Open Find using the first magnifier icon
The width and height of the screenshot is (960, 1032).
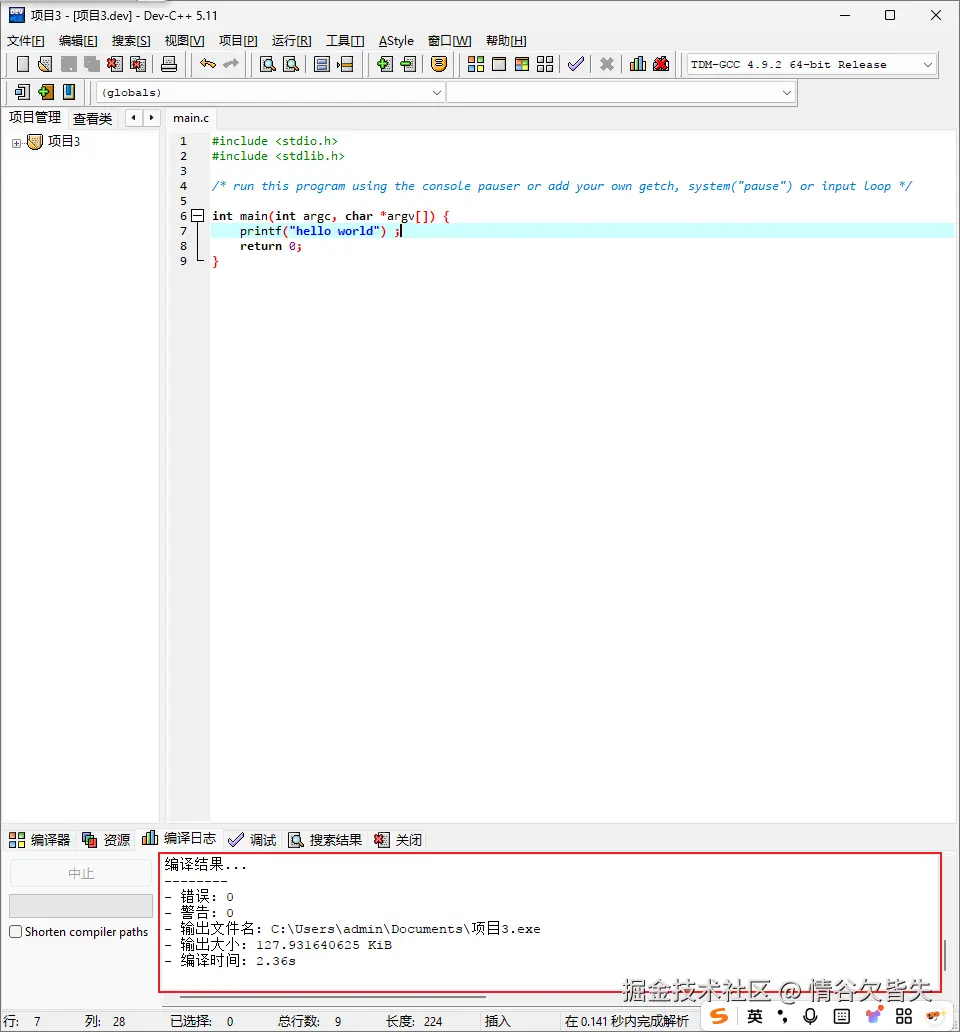pyautogui.click(x=268, y=64)
